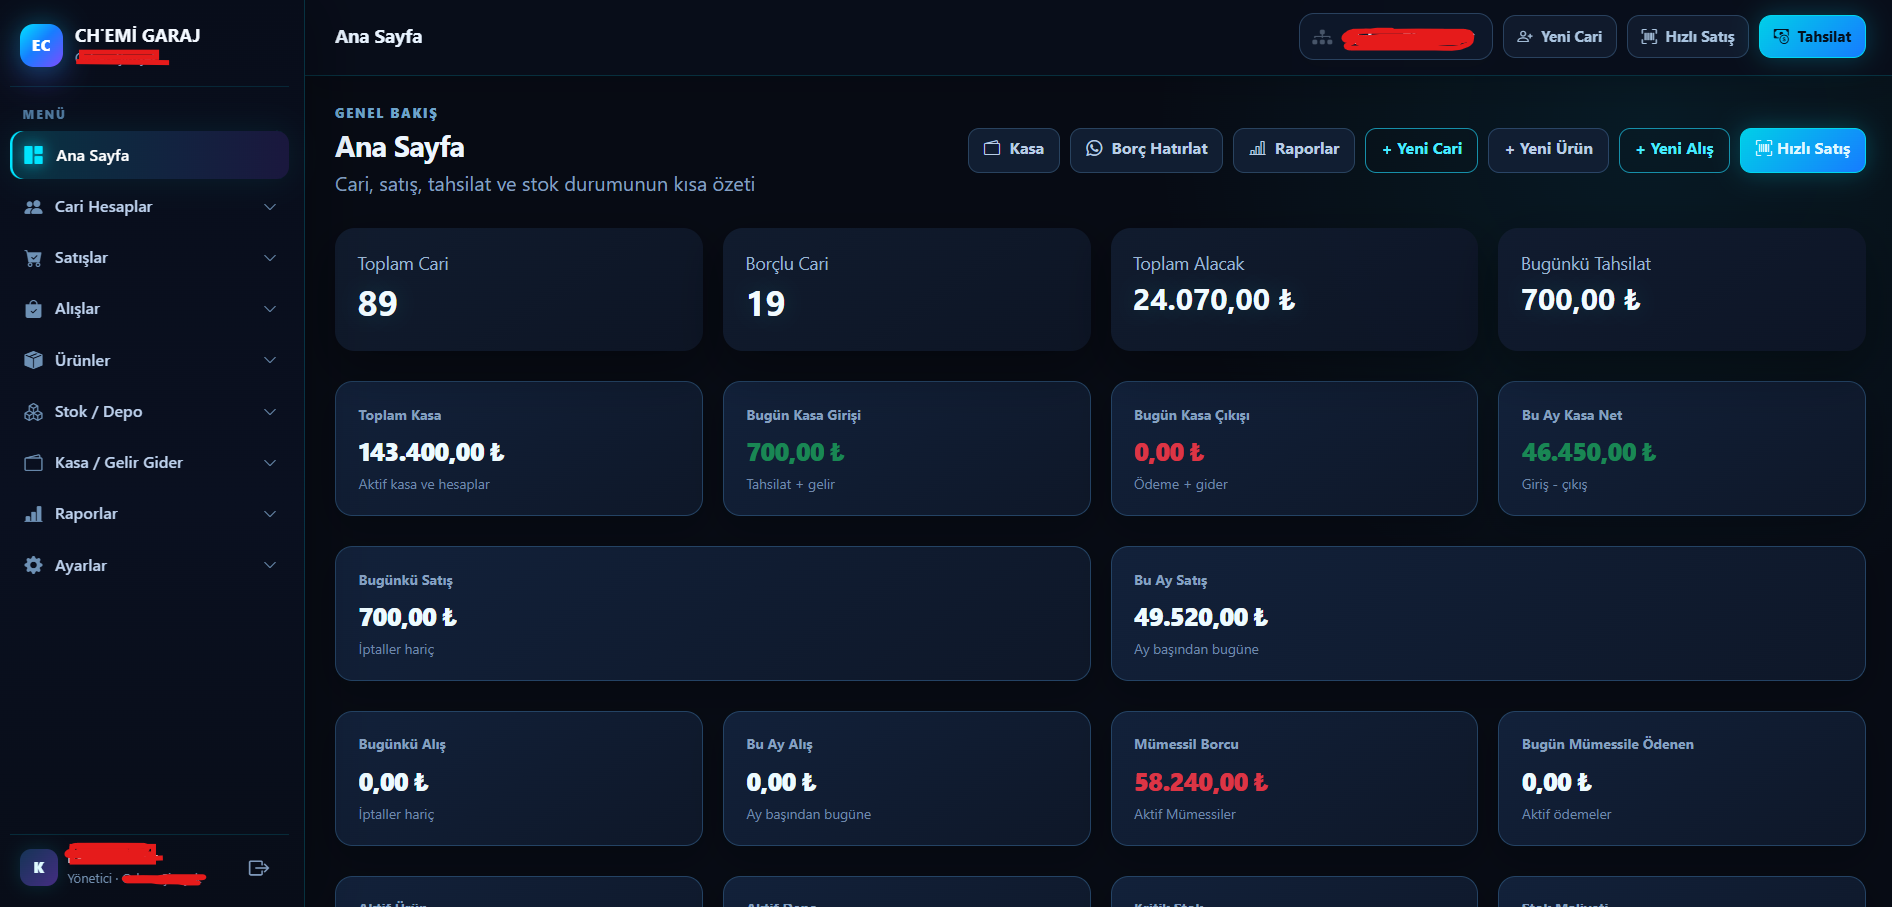
Task: Click the K user avatar
Action: (x=39, y=867)
